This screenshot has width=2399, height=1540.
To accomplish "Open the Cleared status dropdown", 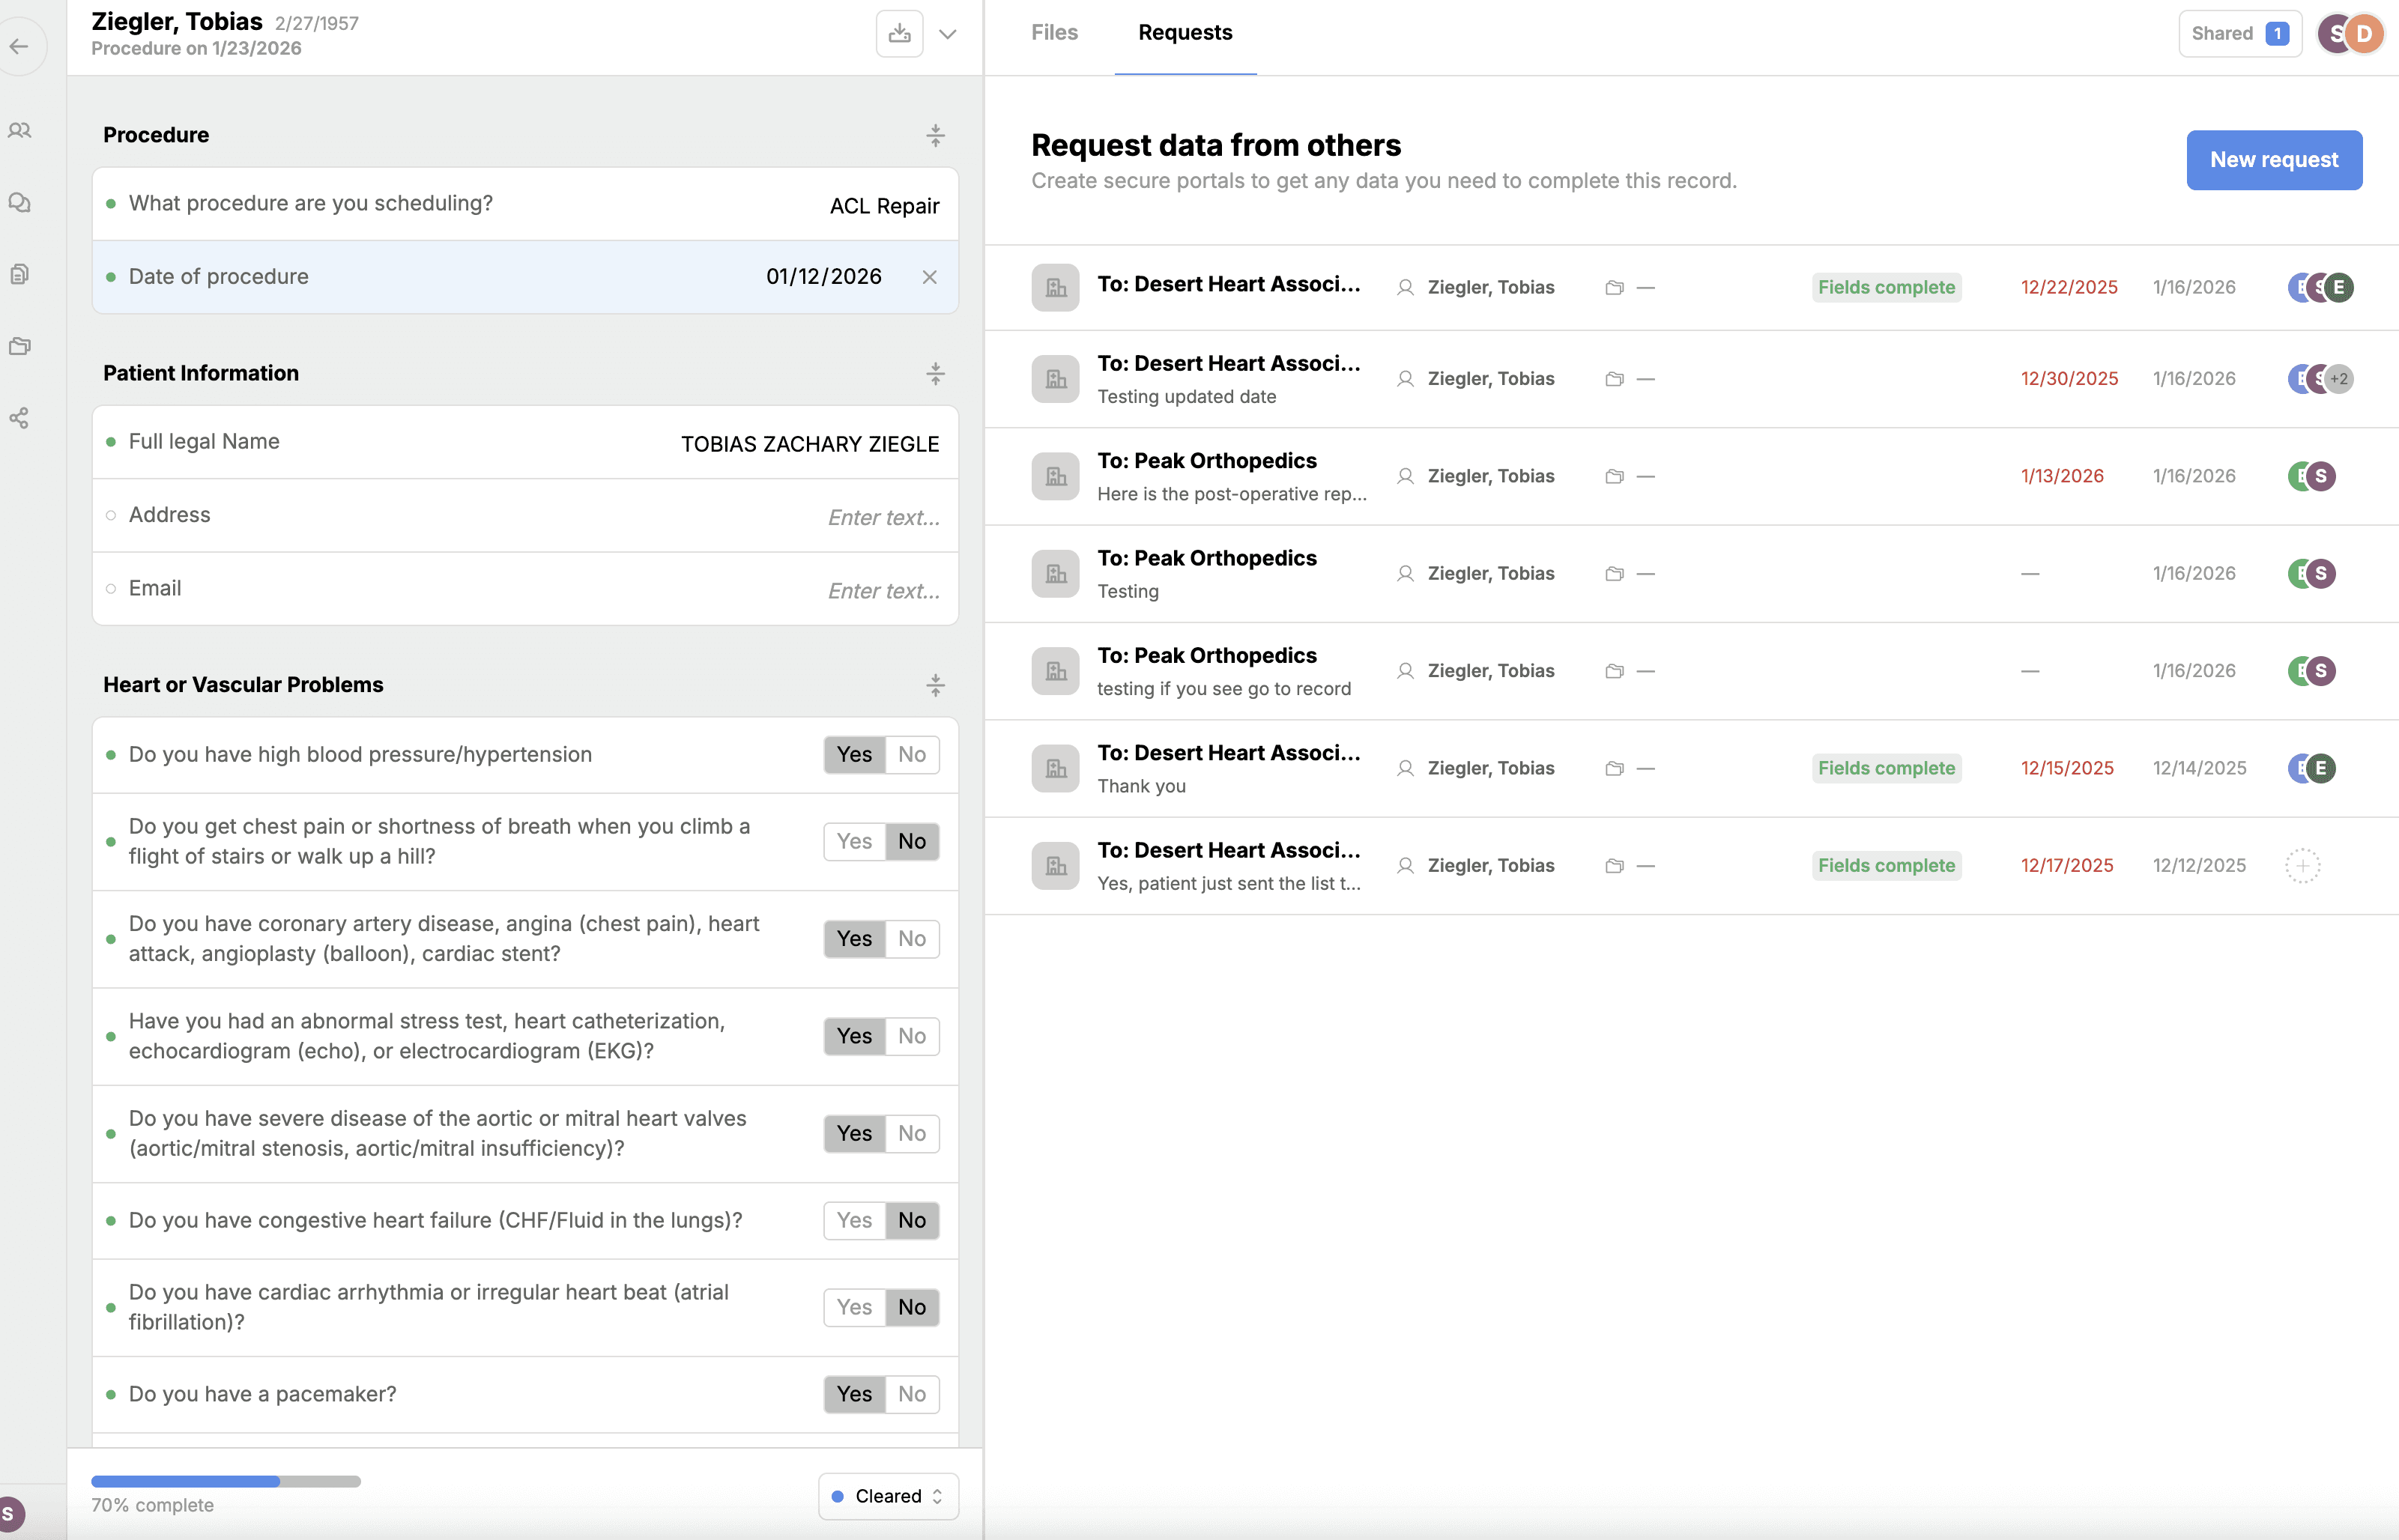I will pos(888,1495).
